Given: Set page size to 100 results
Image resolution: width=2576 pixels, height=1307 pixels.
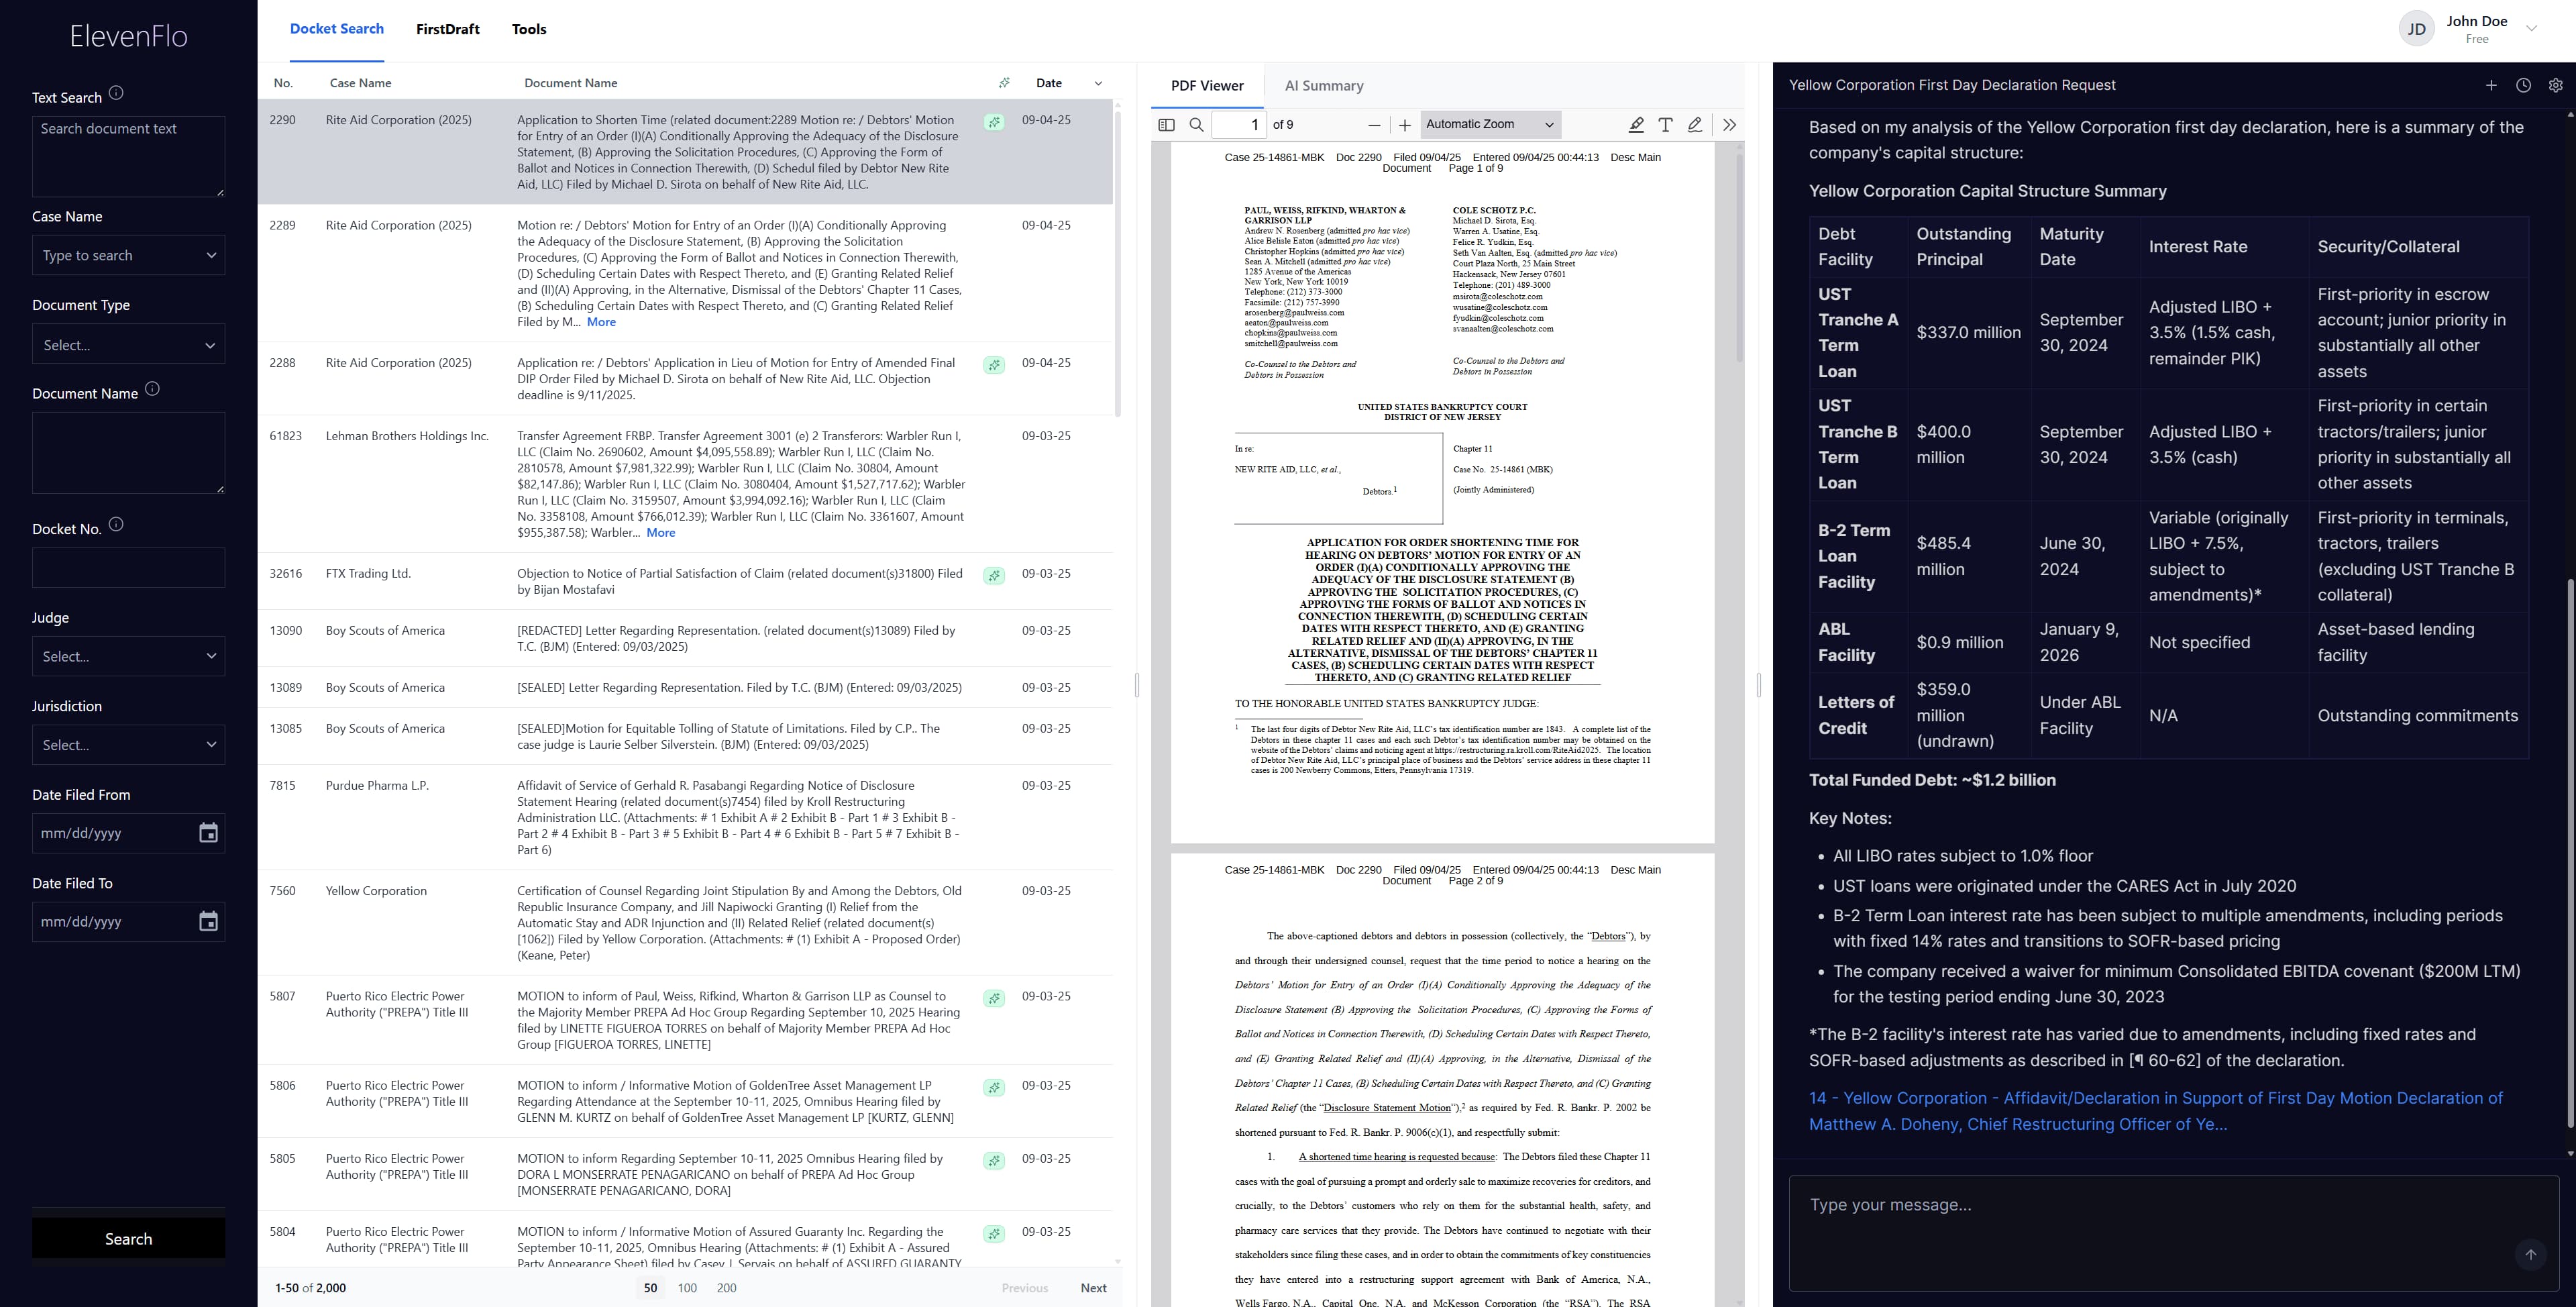Looking at the screenshot, I should tap(687, 1288).
